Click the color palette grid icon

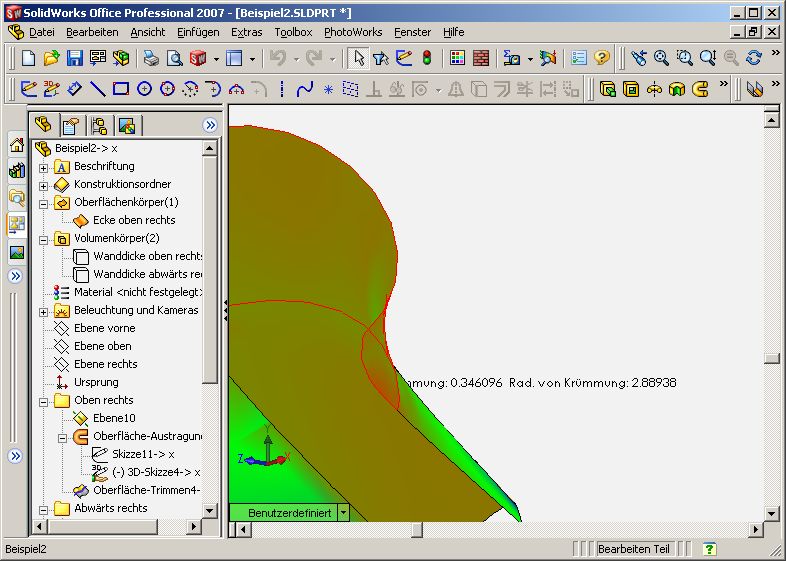click(x=457, y=58)
